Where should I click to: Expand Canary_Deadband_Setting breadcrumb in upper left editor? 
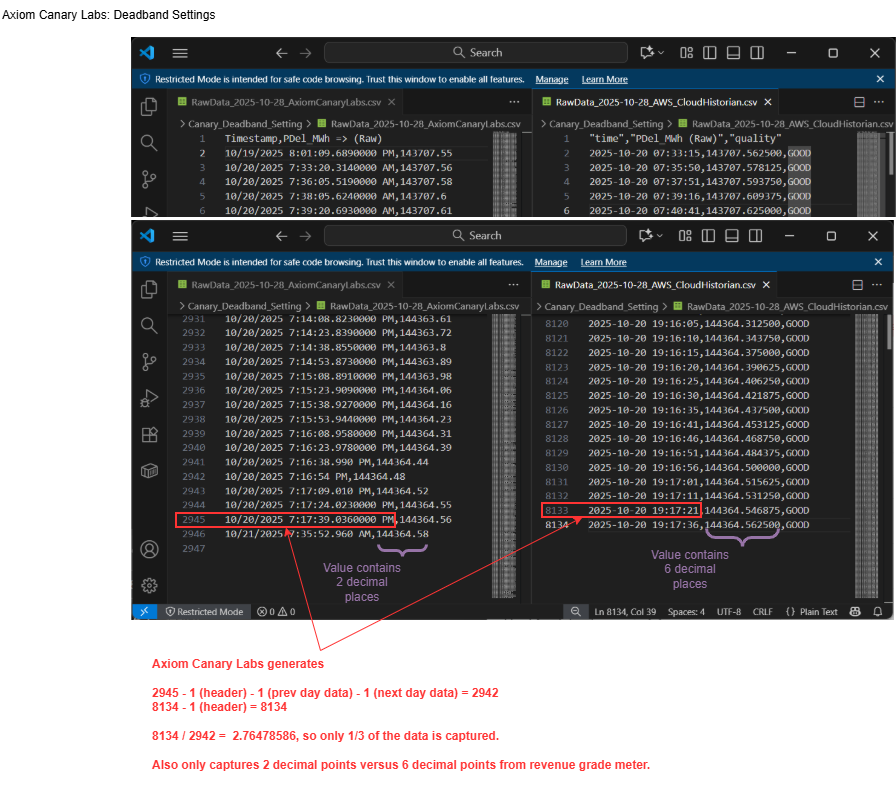245,124
